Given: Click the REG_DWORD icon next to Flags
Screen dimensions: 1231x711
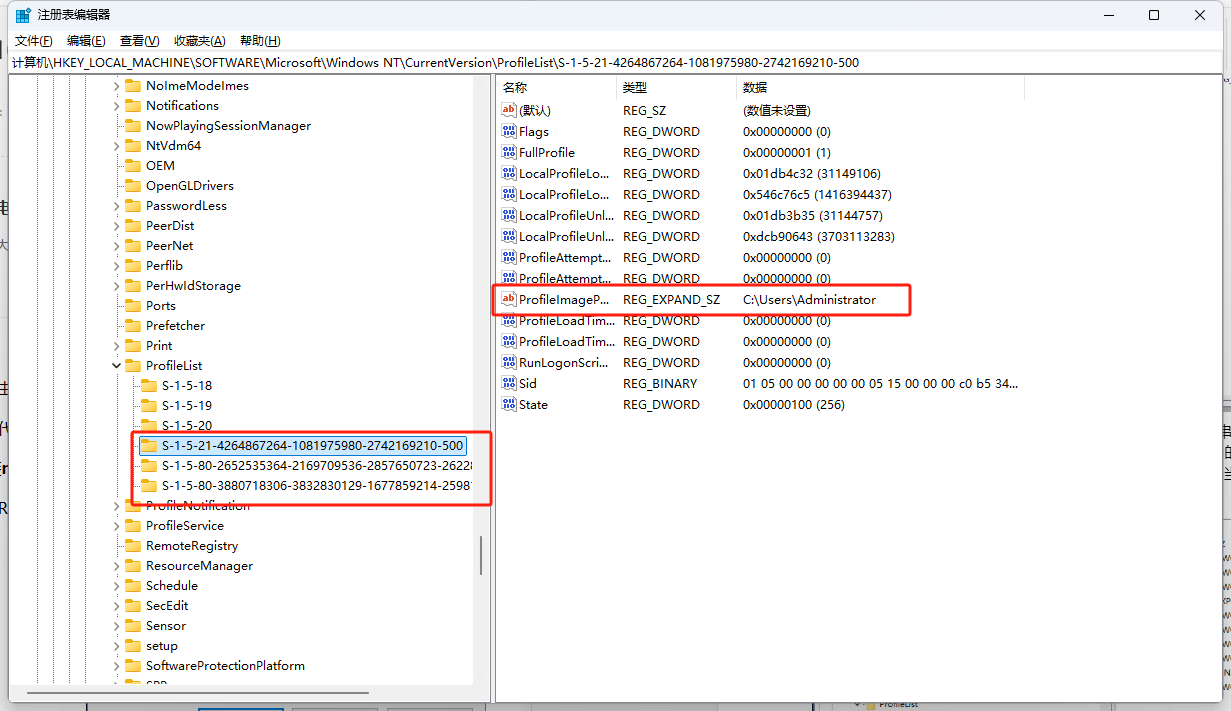Looking at the screenshot, I should coord(508,131).
